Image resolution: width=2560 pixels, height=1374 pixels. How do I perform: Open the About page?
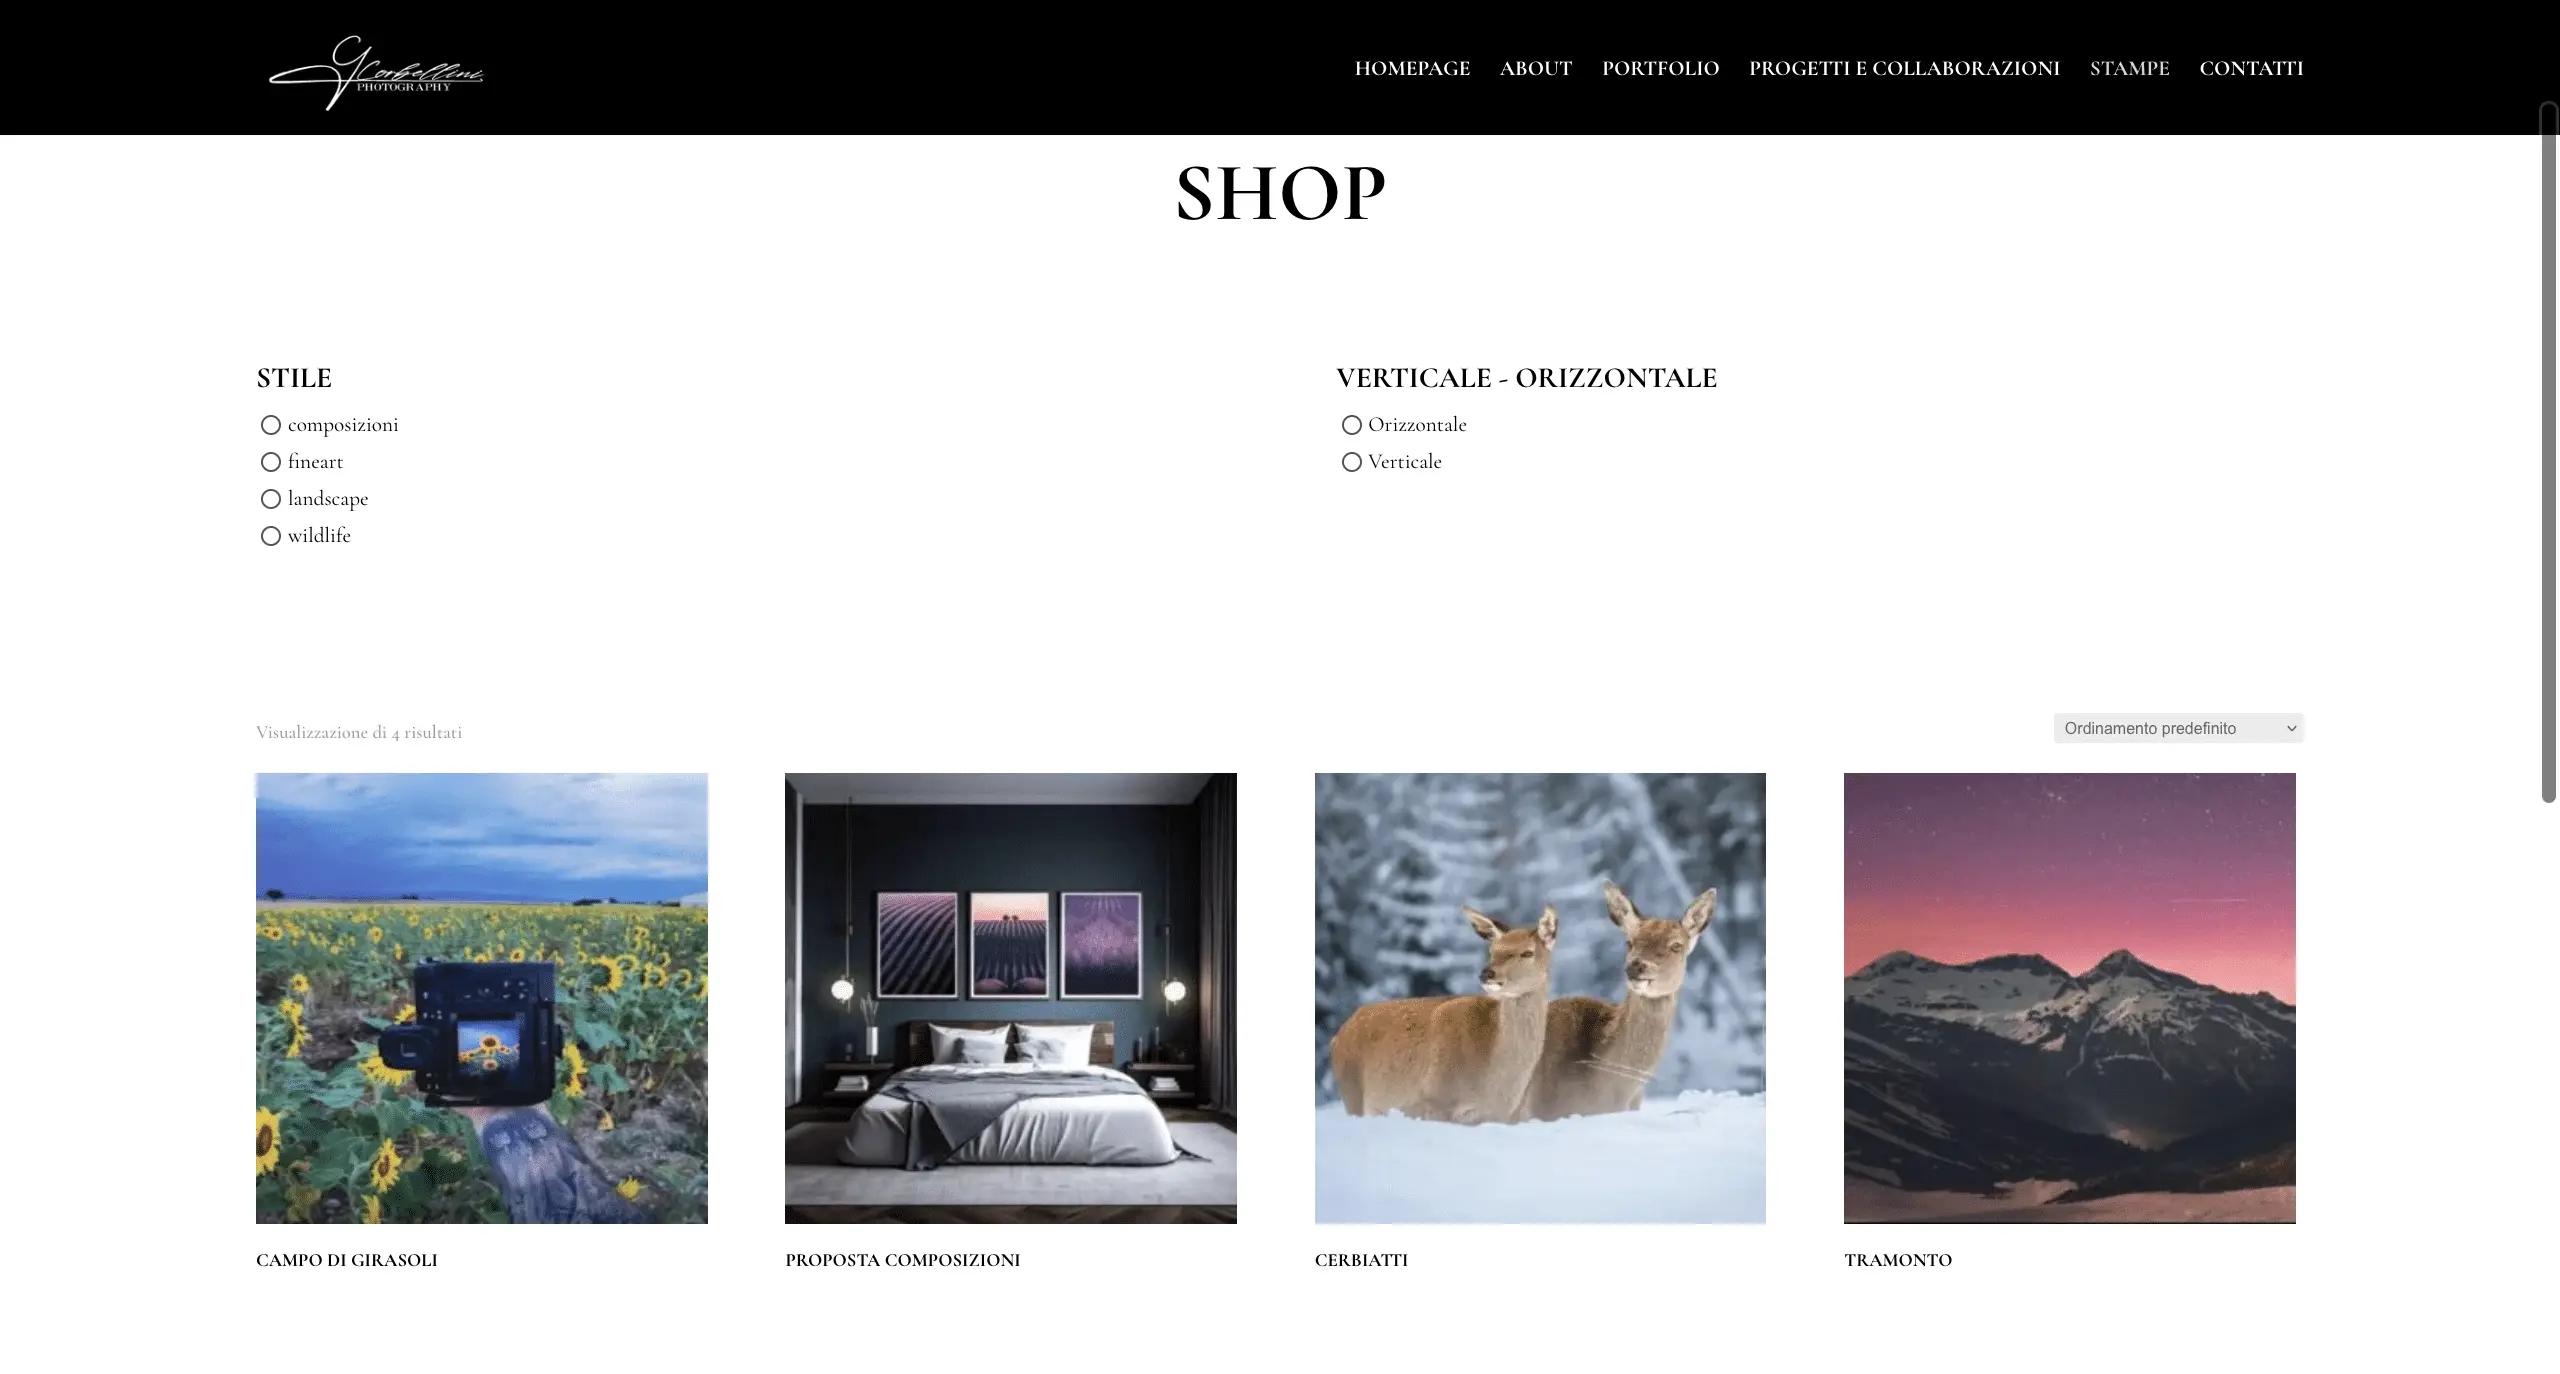pyautogui.click(x=1536, y=68)
